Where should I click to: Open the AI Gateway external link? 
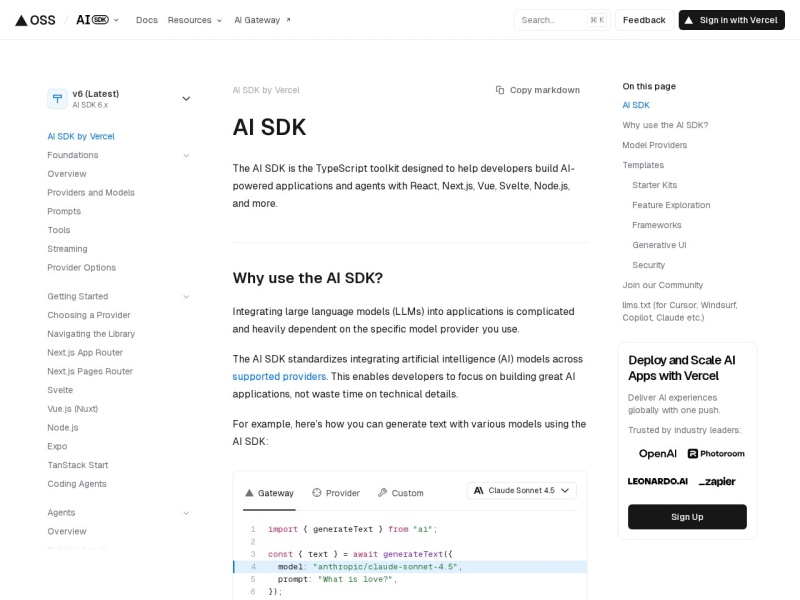click(262, 20)
